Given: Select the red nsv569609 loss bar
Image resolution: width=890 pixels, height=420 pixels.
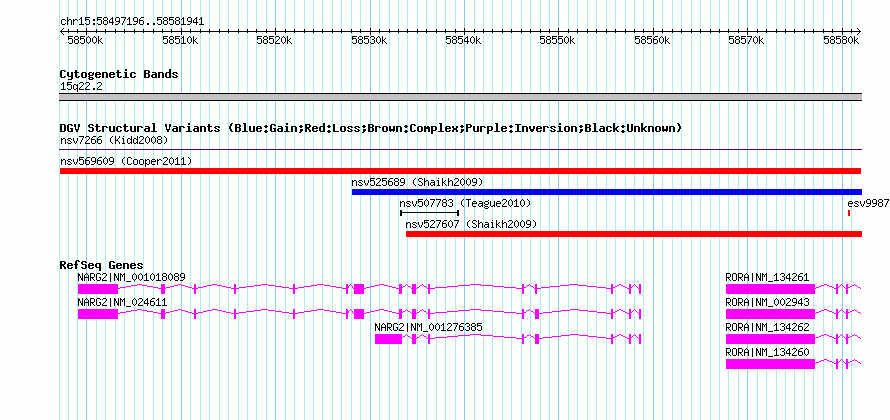Looking at the screenshot, I should click(460, 171).
